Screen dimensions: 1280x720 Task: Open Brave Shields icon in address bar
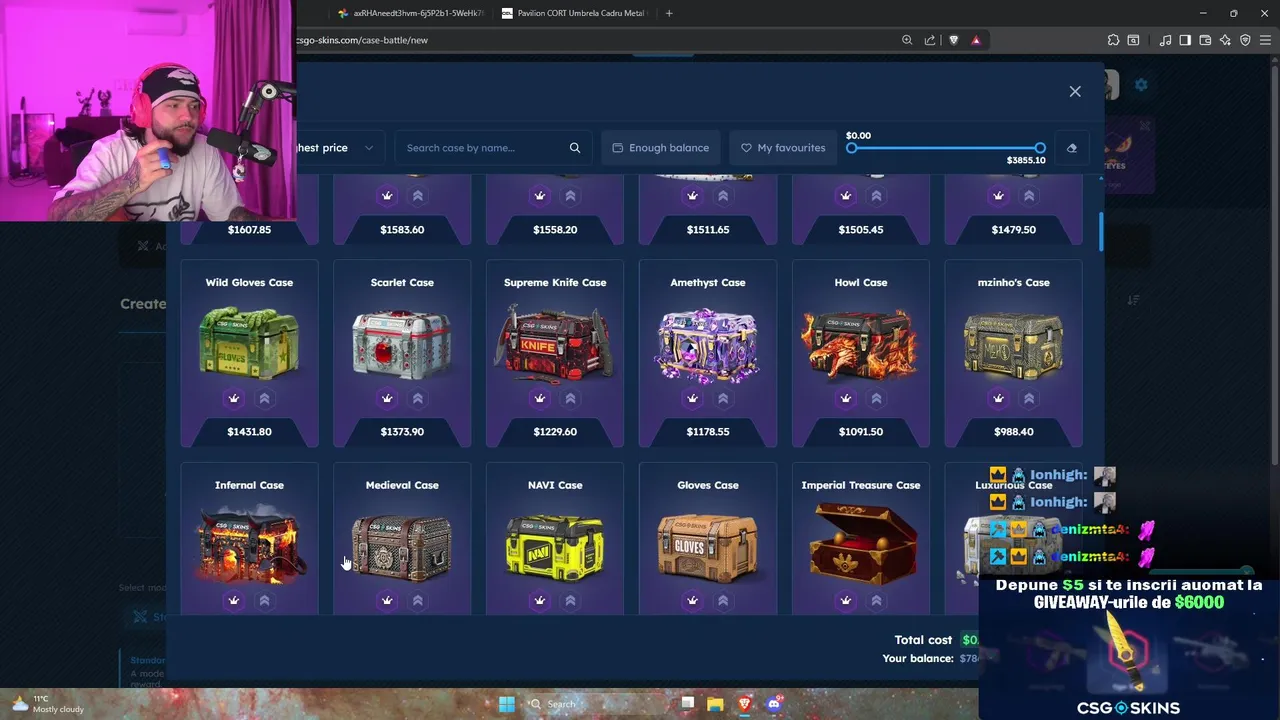point(953,40)
